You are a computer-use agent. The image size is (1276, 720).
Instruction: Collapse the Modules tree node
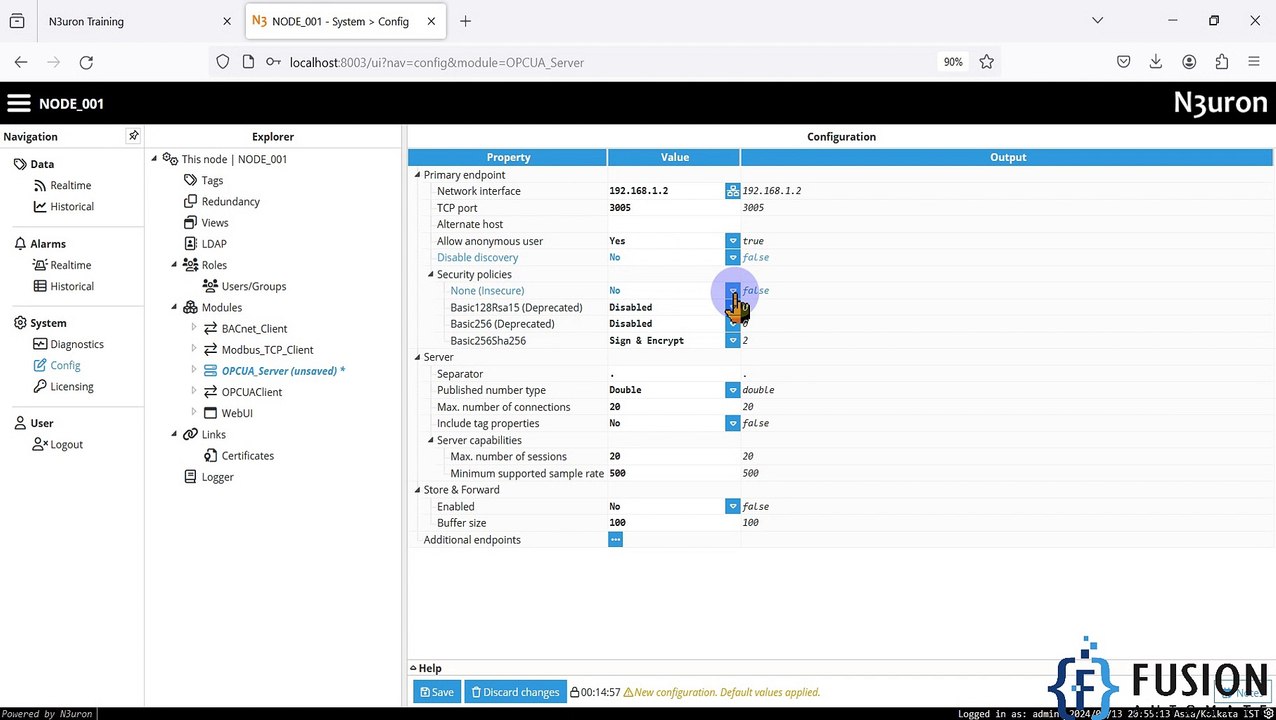(174, 307)
